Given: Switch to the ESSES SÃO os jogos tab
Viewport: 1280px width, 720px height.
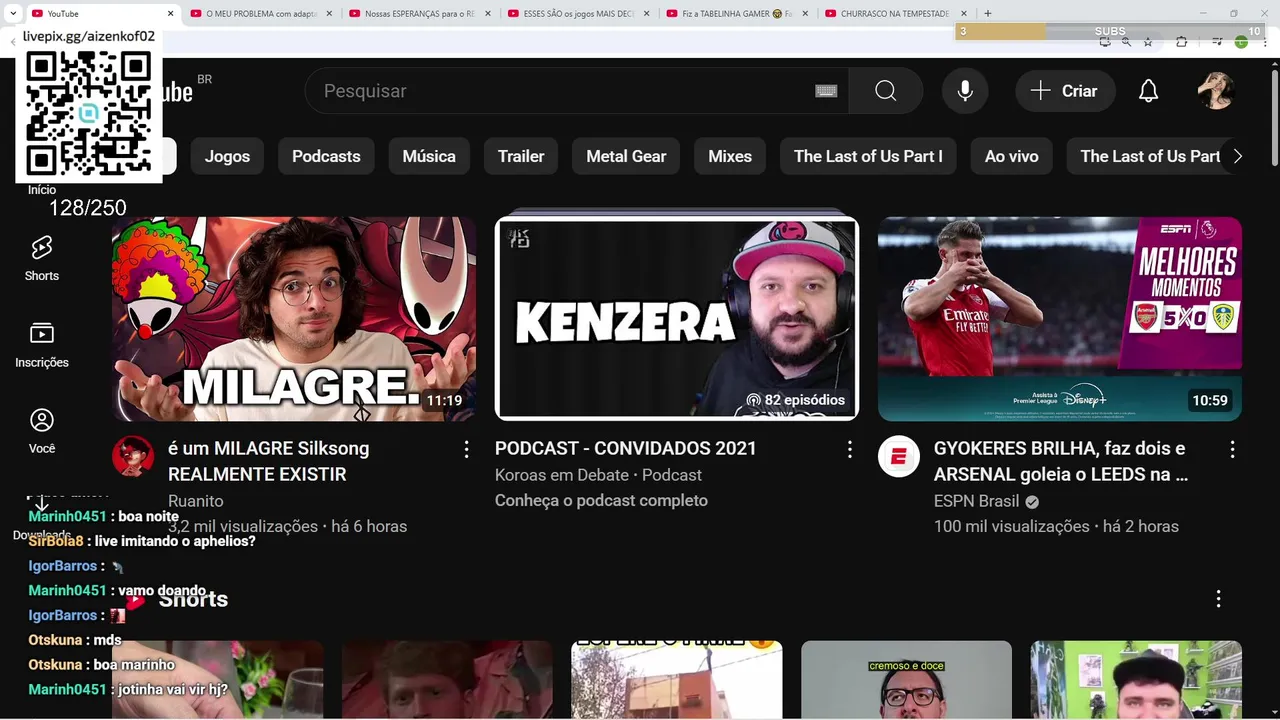Looking at the screenshot, I should pos(578,14).
